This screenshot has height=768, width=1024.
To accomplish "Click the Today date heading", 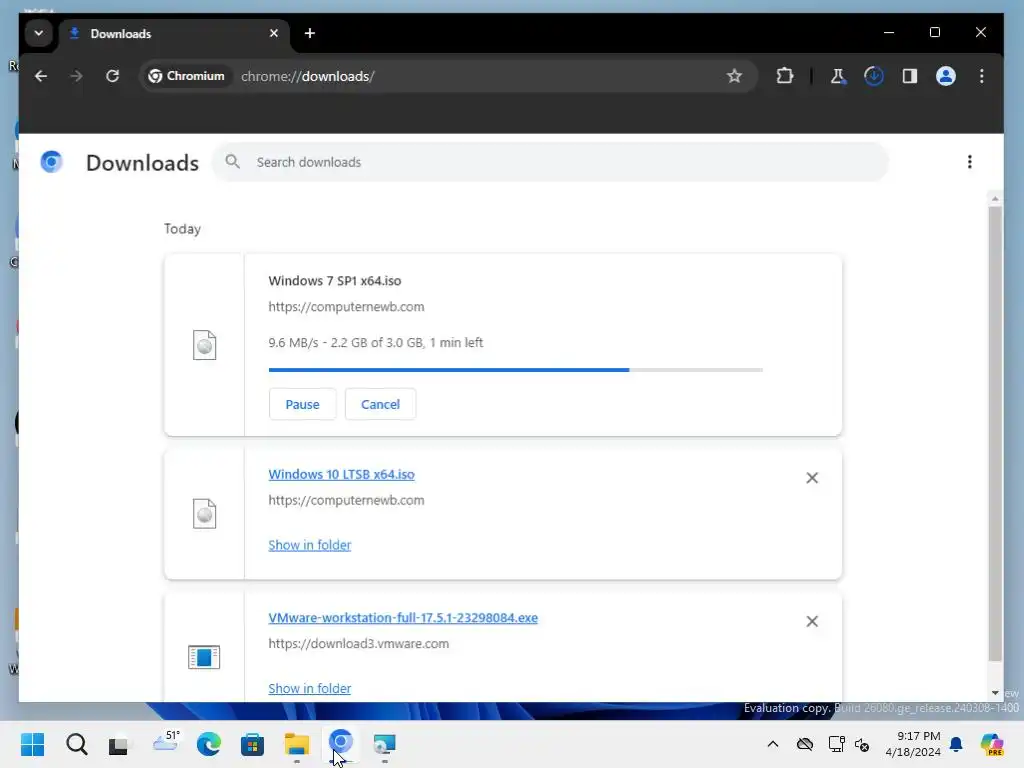I will coord(182,229).
